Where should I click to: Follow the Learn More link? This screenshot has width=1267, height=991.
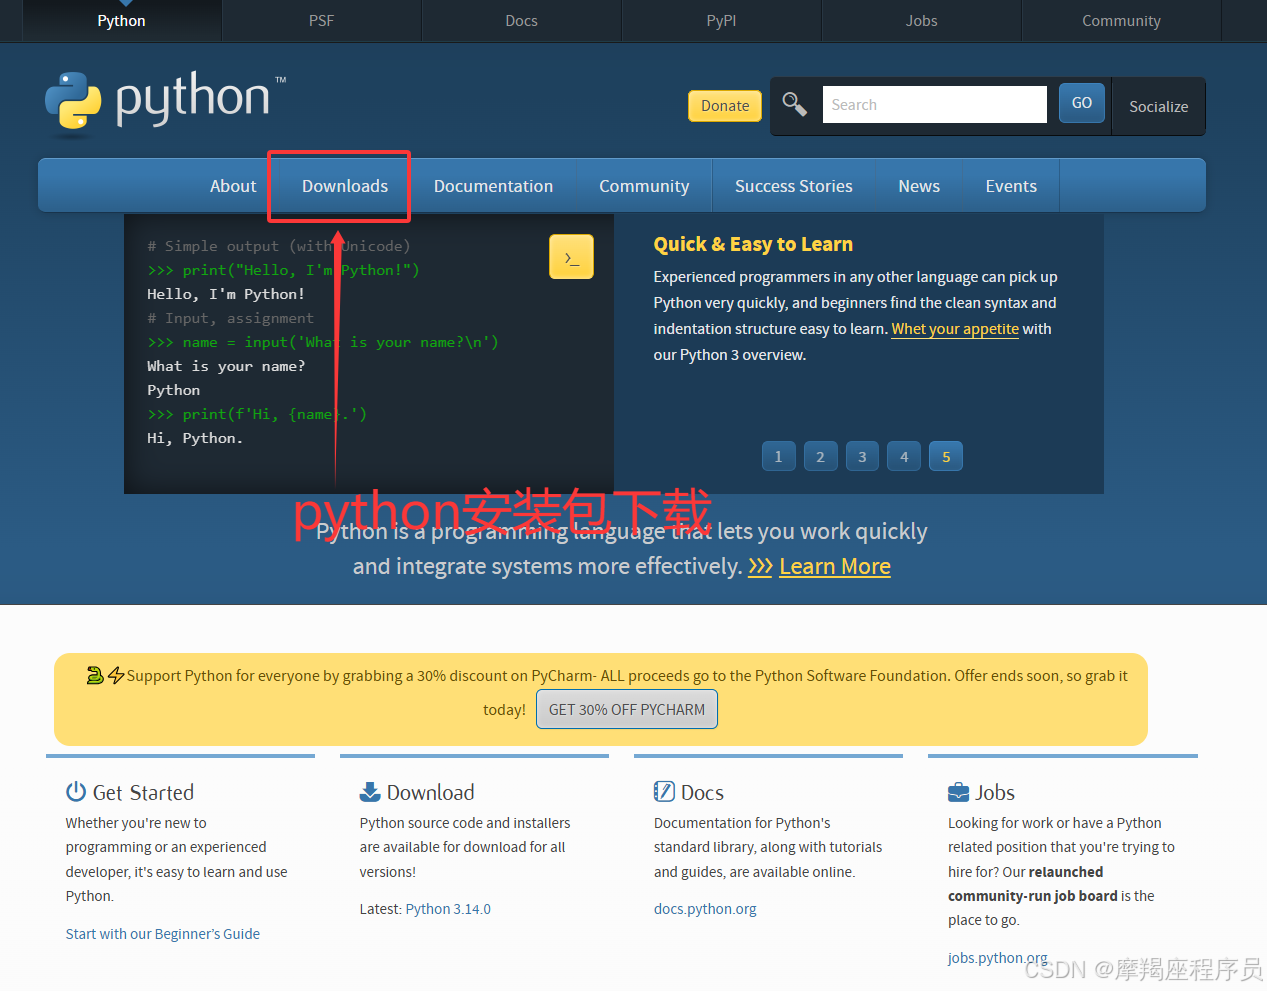(835, 567)
